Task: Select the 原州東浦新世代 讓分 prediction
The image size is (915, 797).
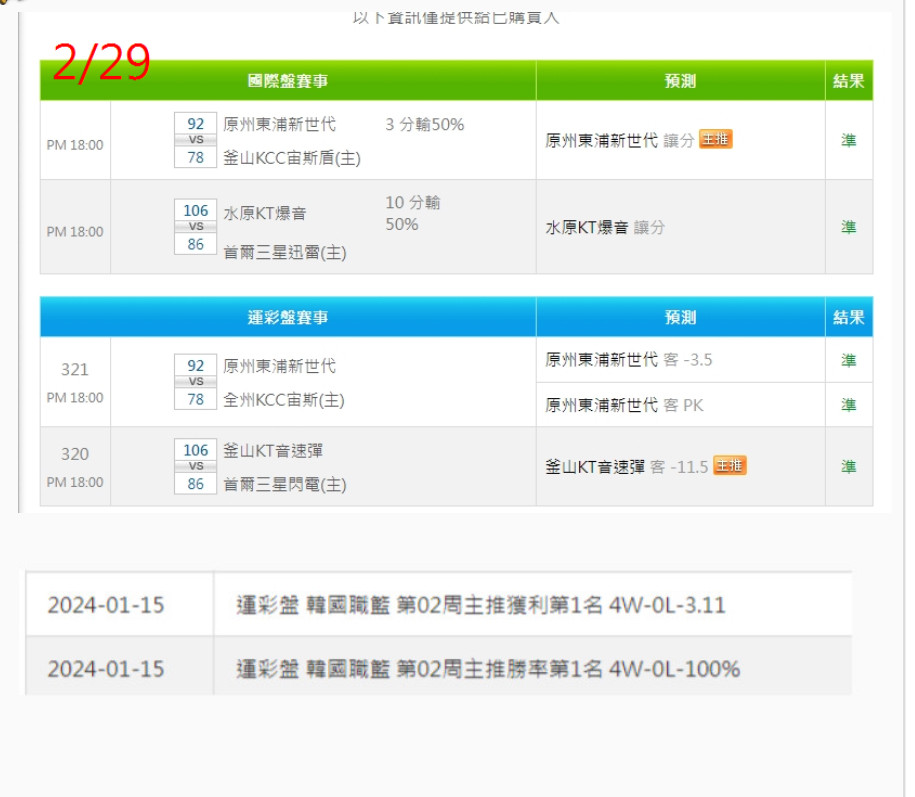Action: [620, 141]
